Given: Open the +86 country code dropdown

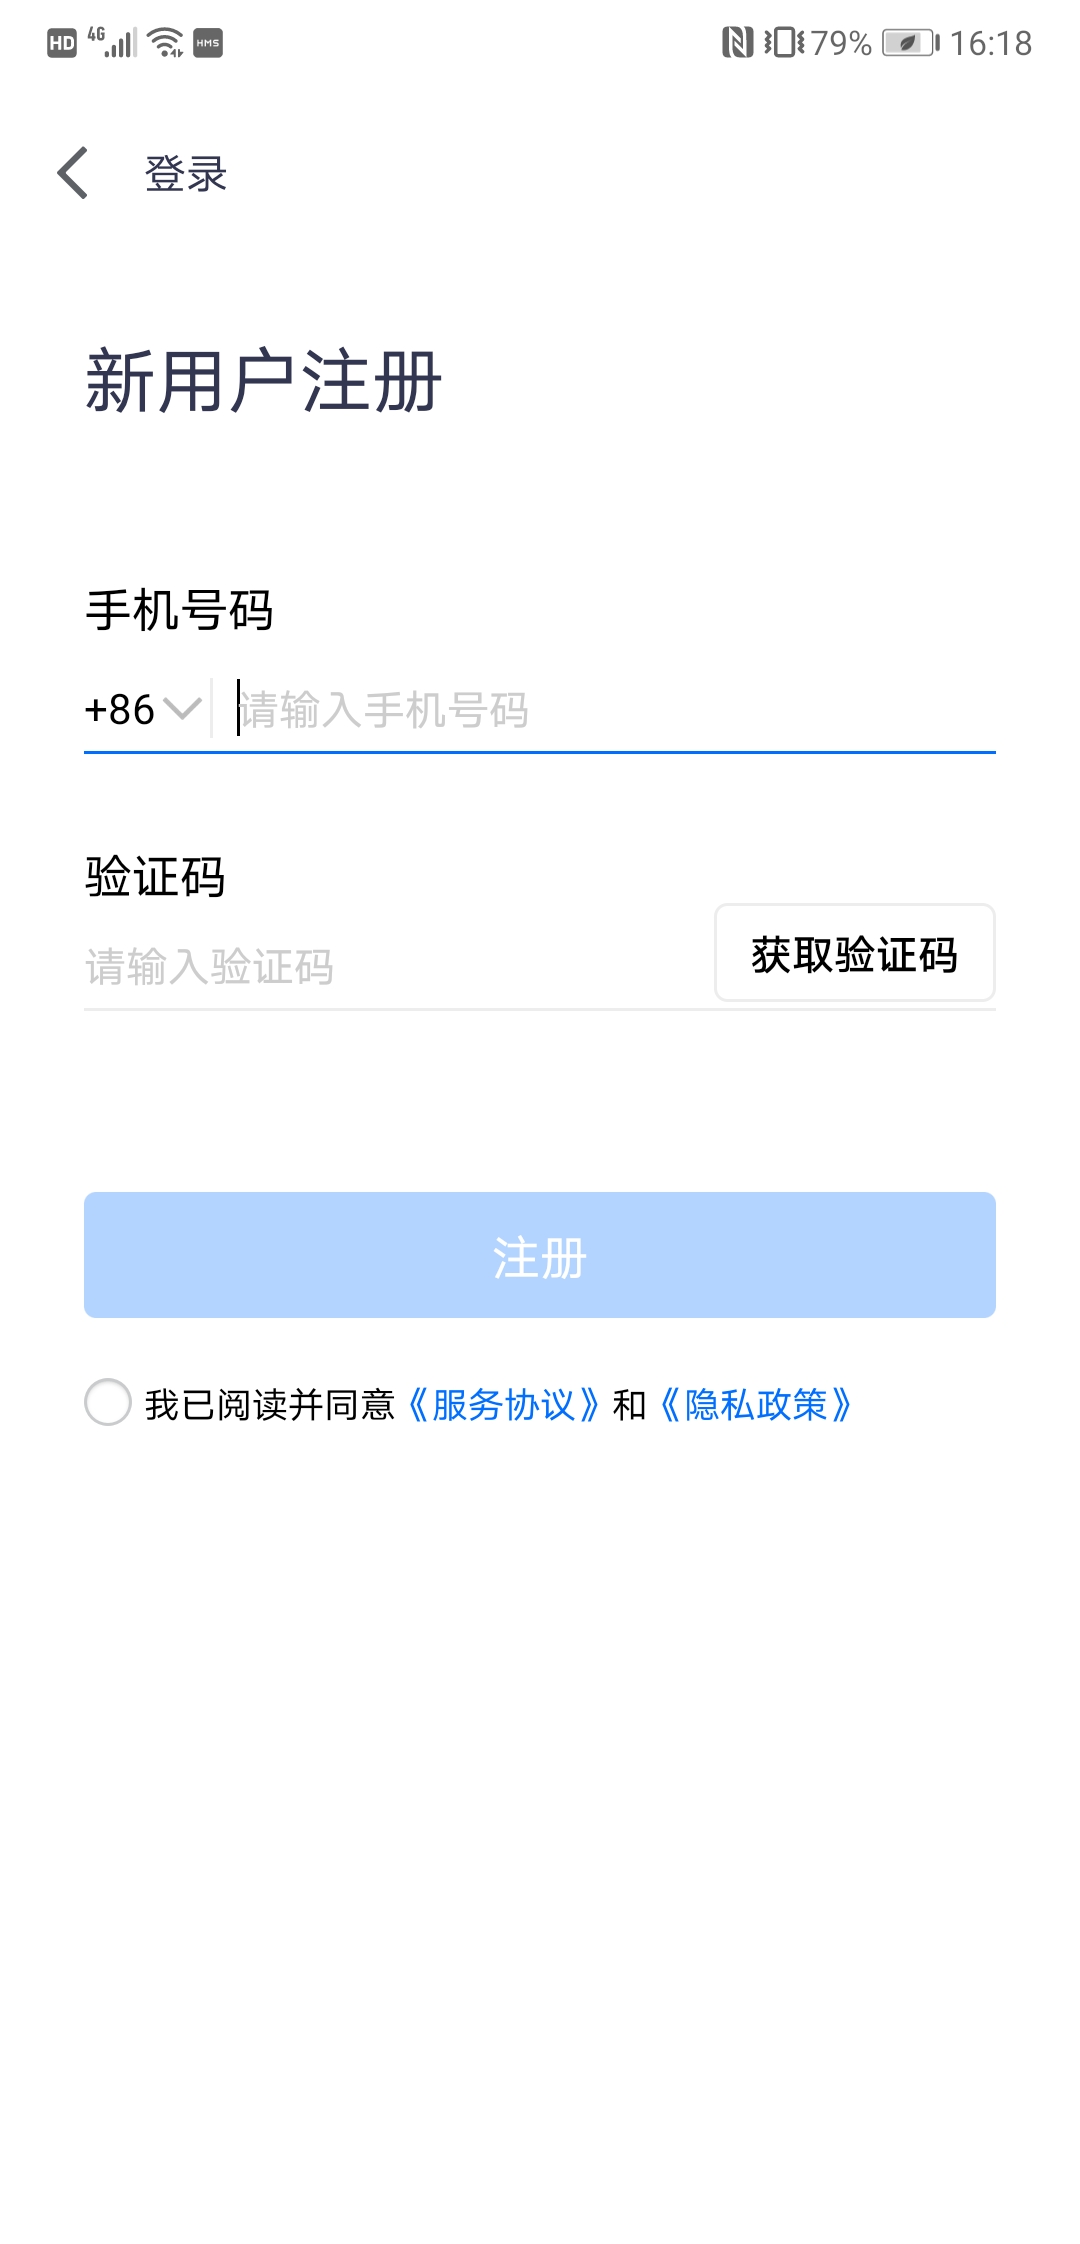Looking at the screenshot, I should 120,710.
